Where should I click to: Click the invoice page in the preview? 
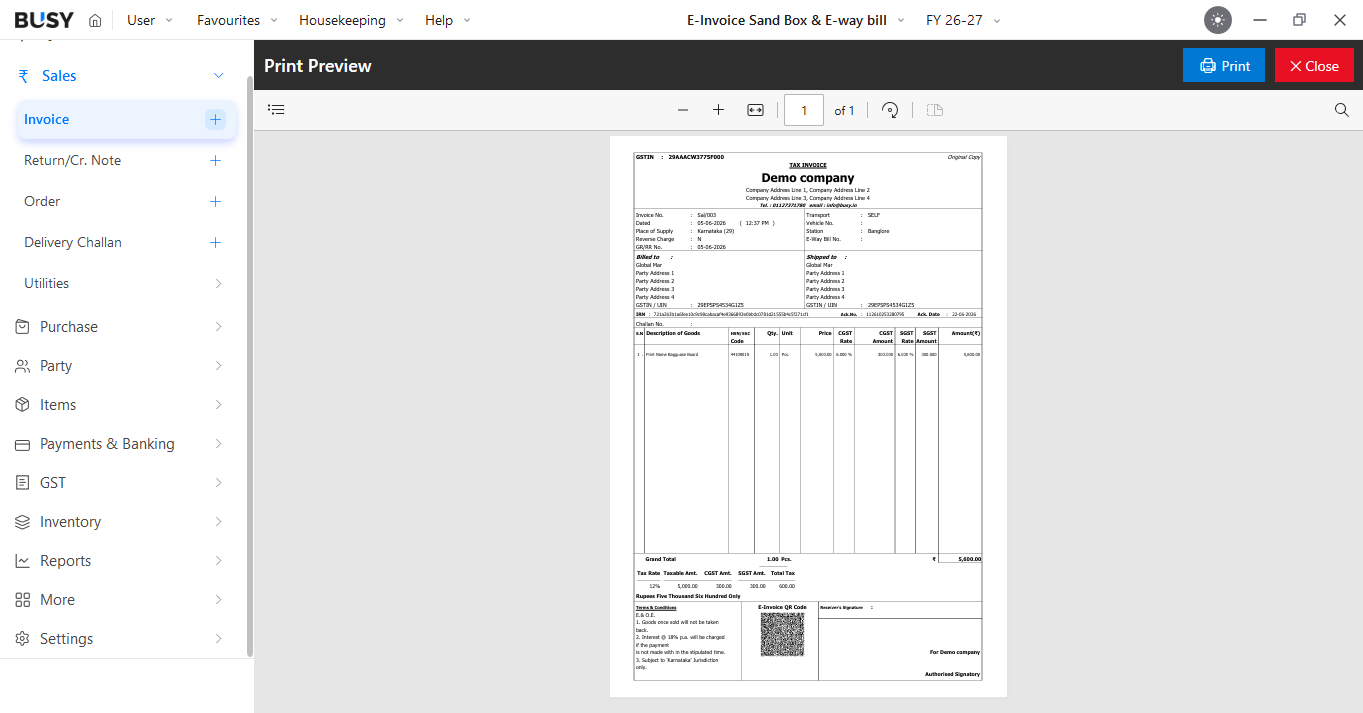pos(808,416)
